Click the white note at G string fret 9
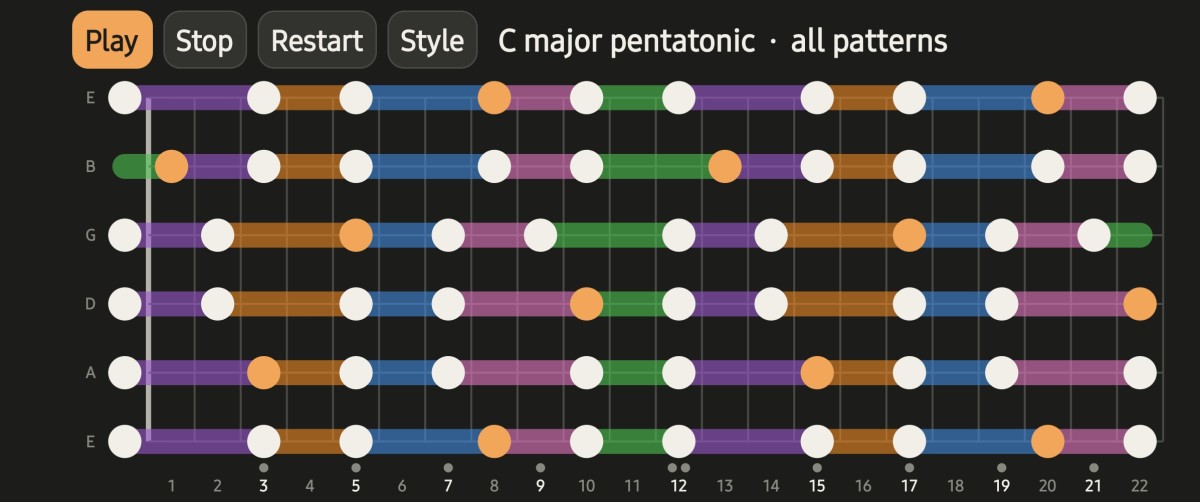 (x=540, y=235)
